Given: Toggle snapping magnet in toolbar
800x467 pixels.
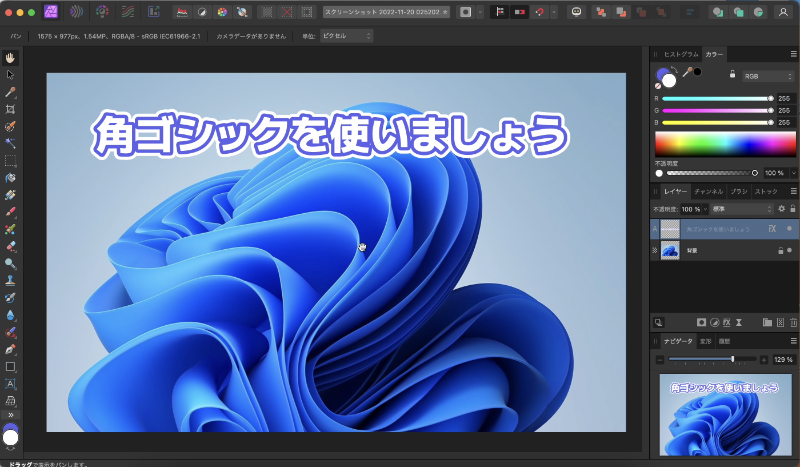Looking at the screenshot, I should click(x=540, y=12).
